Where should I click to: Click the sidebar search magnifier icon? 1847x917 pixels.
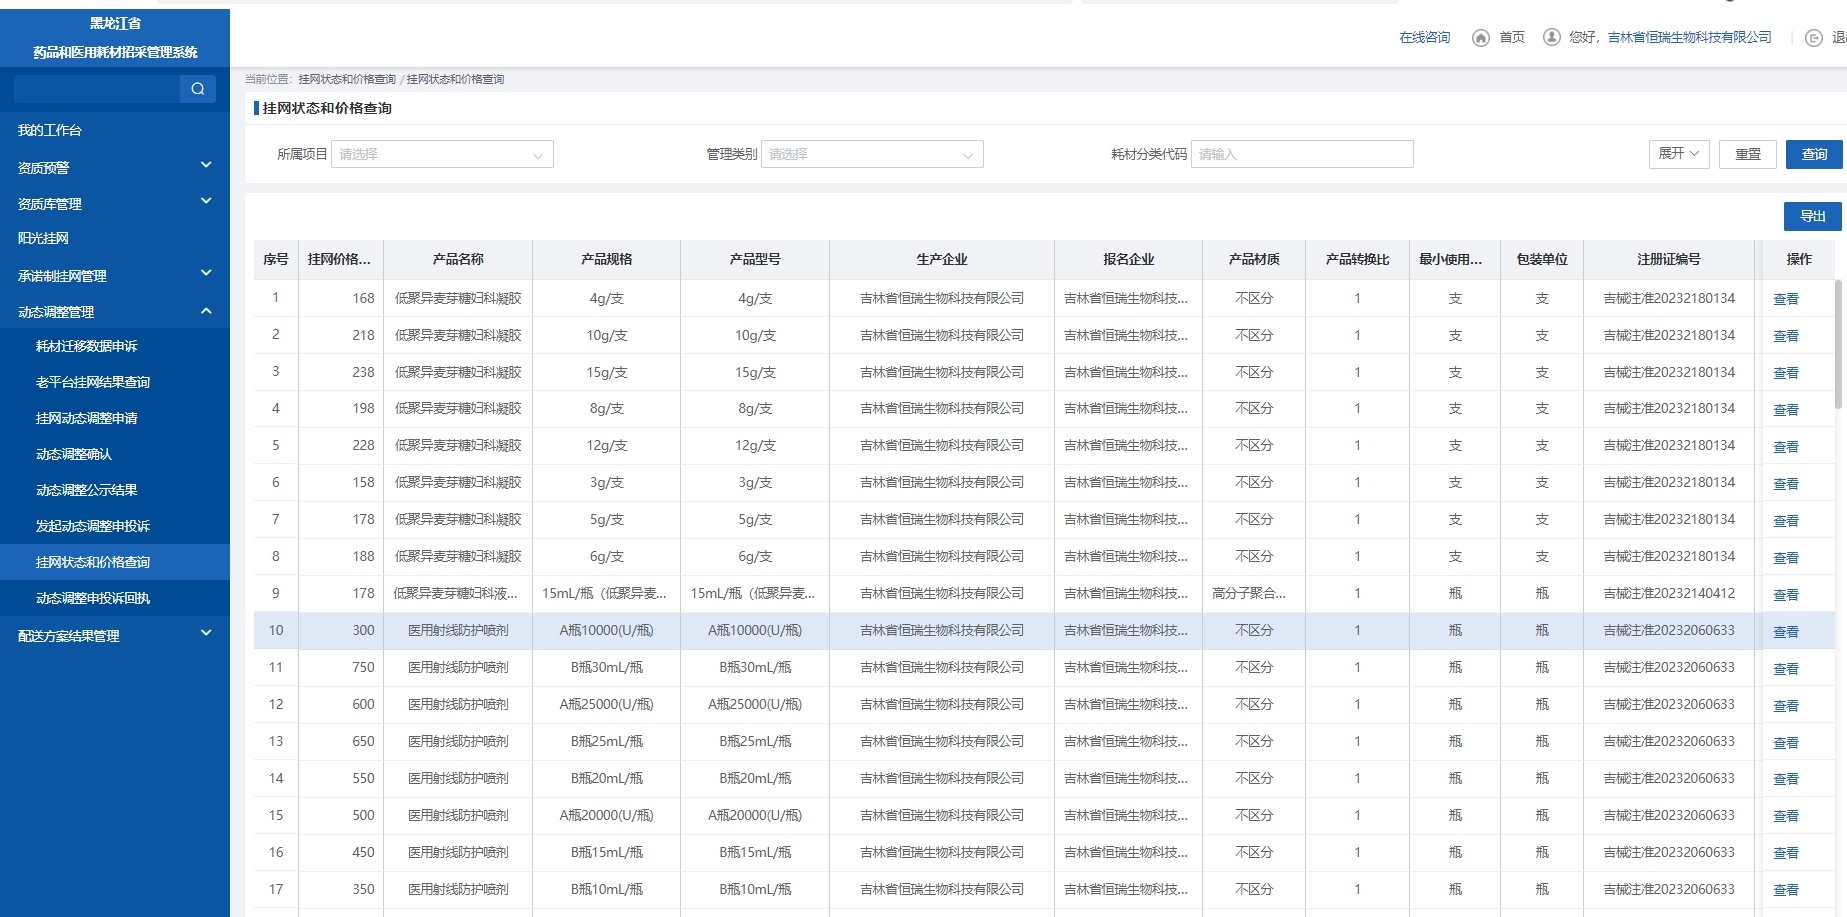coord(198,89)
